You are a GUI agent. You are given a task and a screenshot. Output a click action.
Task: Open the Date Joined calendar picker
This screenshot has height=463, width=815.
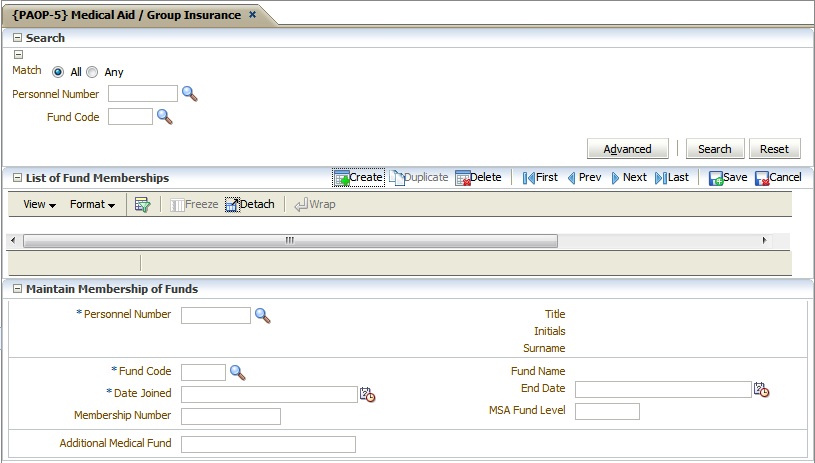[367, 394]
